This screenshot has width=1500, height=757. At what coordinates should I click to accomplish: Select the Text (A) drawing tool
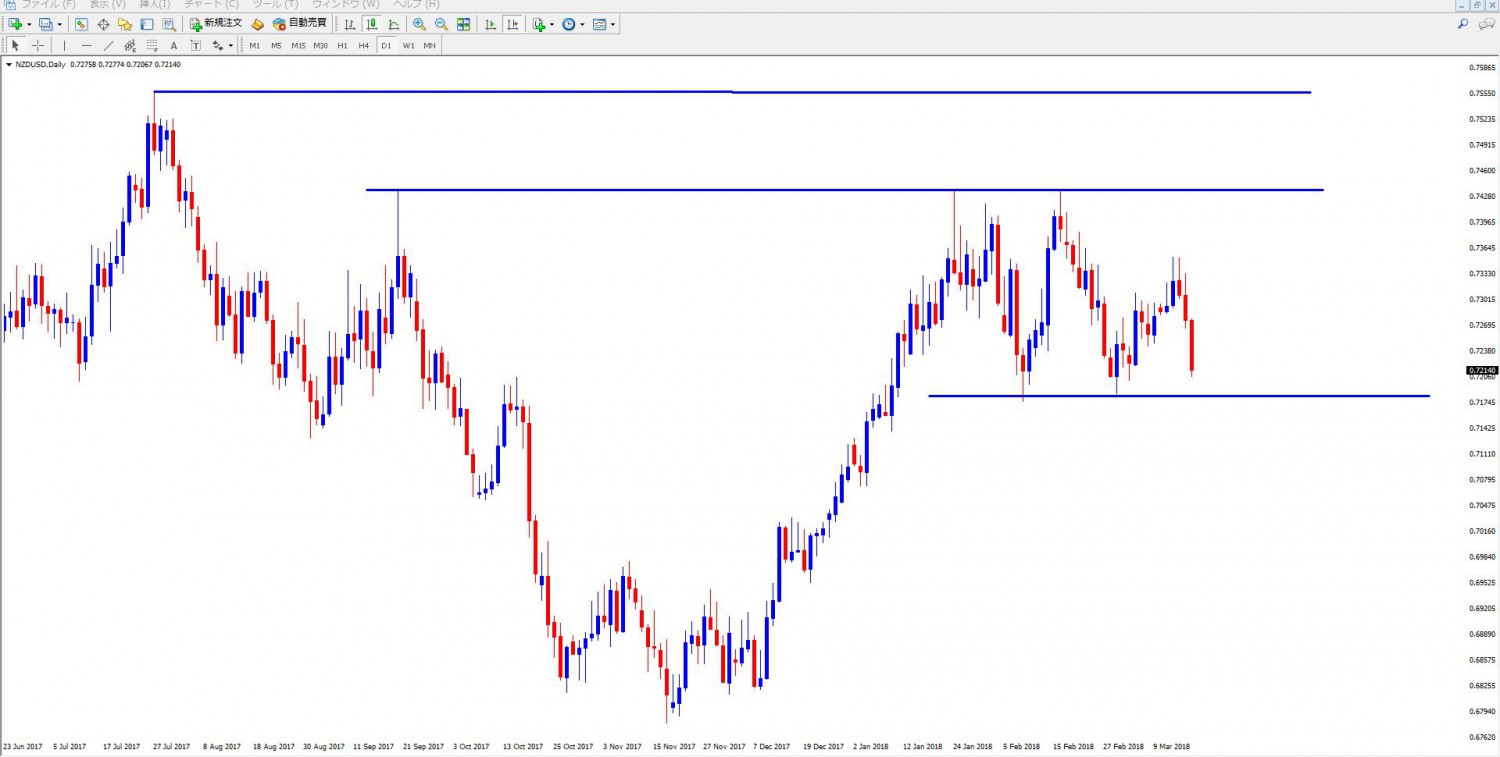(x=173, y=45)
